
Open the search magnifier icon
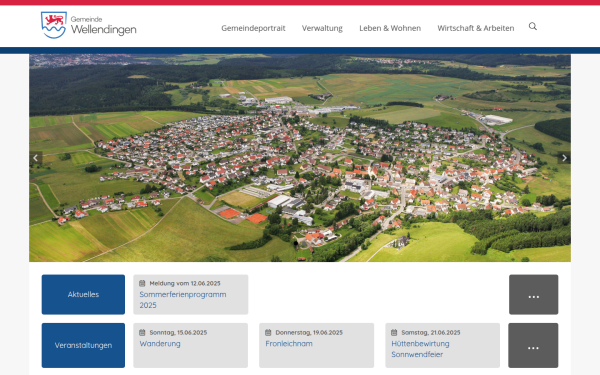533,26
